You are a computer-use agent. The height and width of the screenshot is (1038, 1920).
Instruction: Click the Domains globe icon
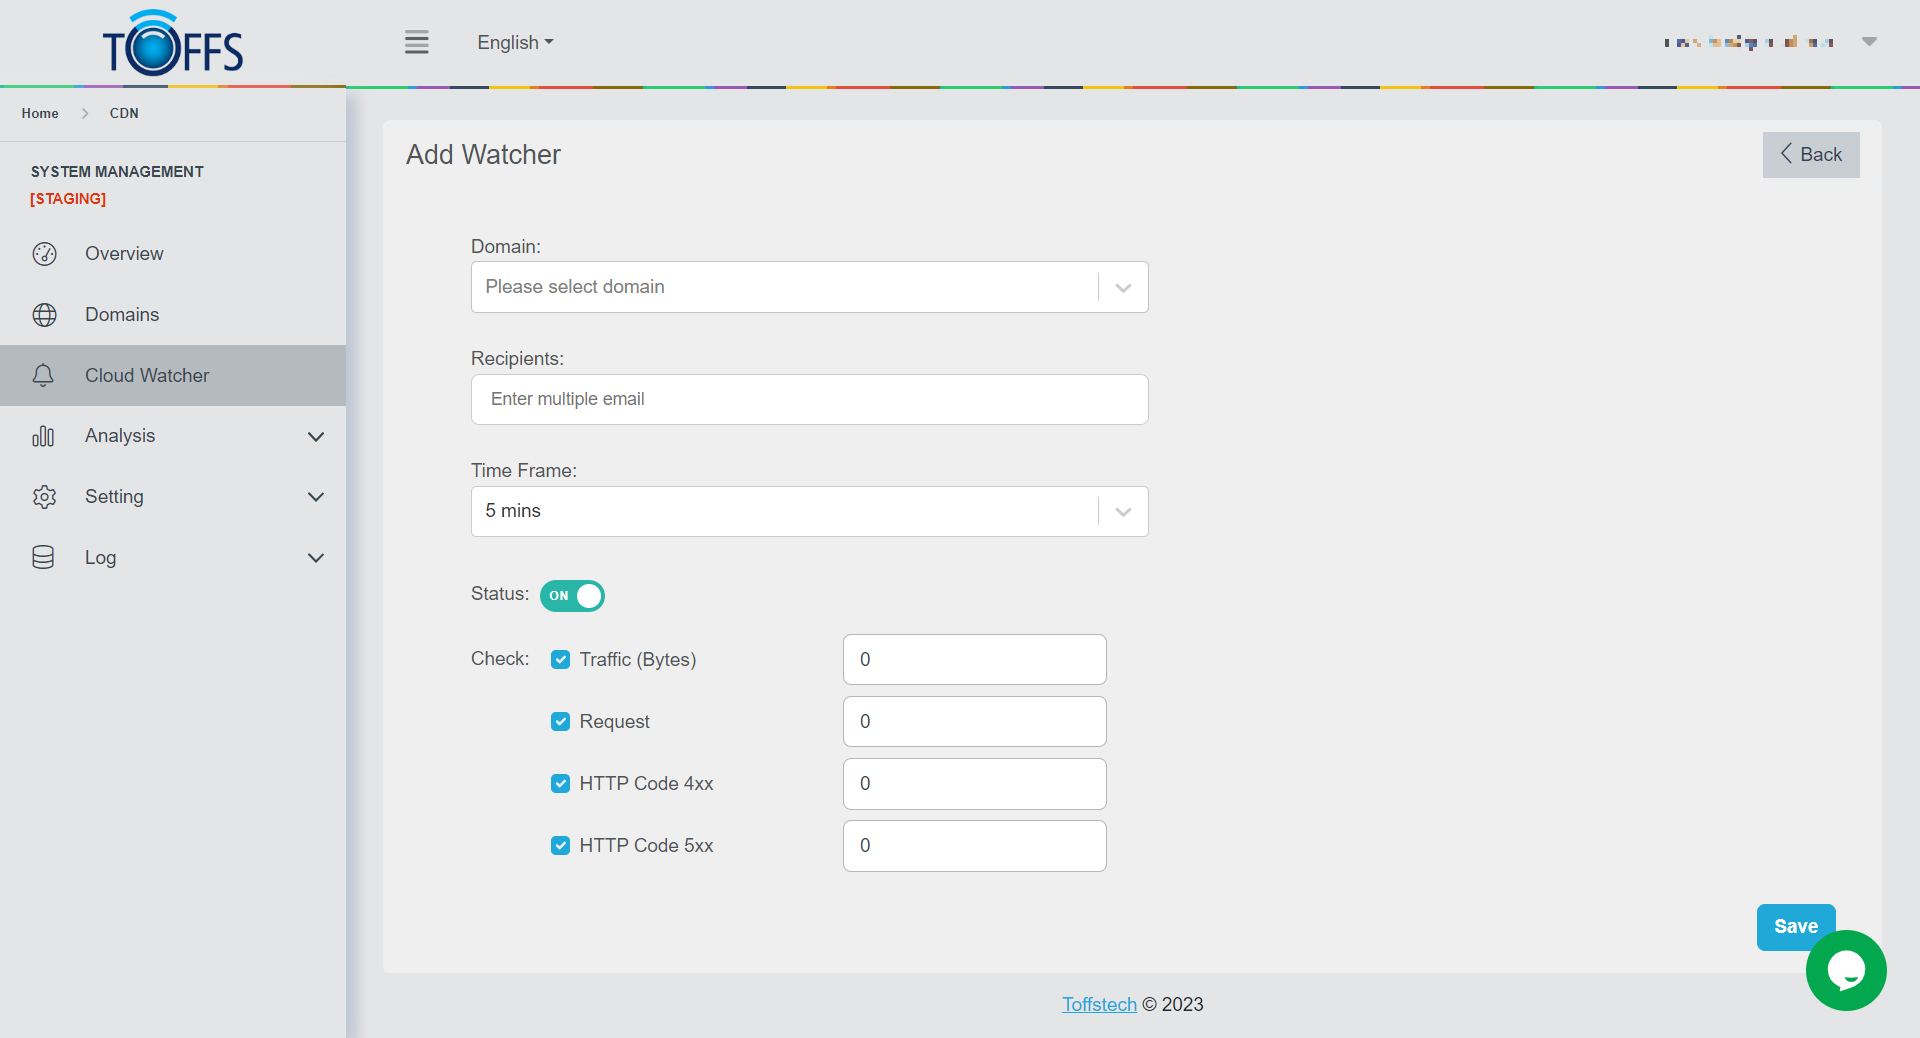pyautogui.click(x=44, y=315)
